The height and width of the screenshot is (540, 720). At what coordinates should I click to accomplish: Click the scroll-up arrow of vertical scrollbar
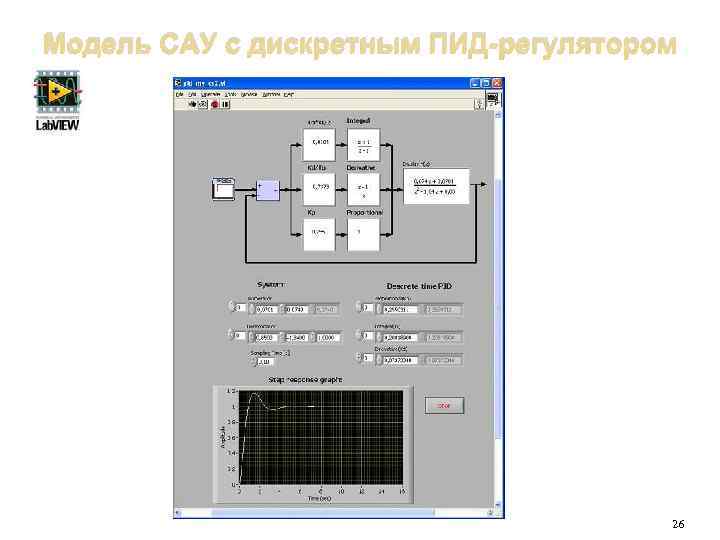pos(499,115)
